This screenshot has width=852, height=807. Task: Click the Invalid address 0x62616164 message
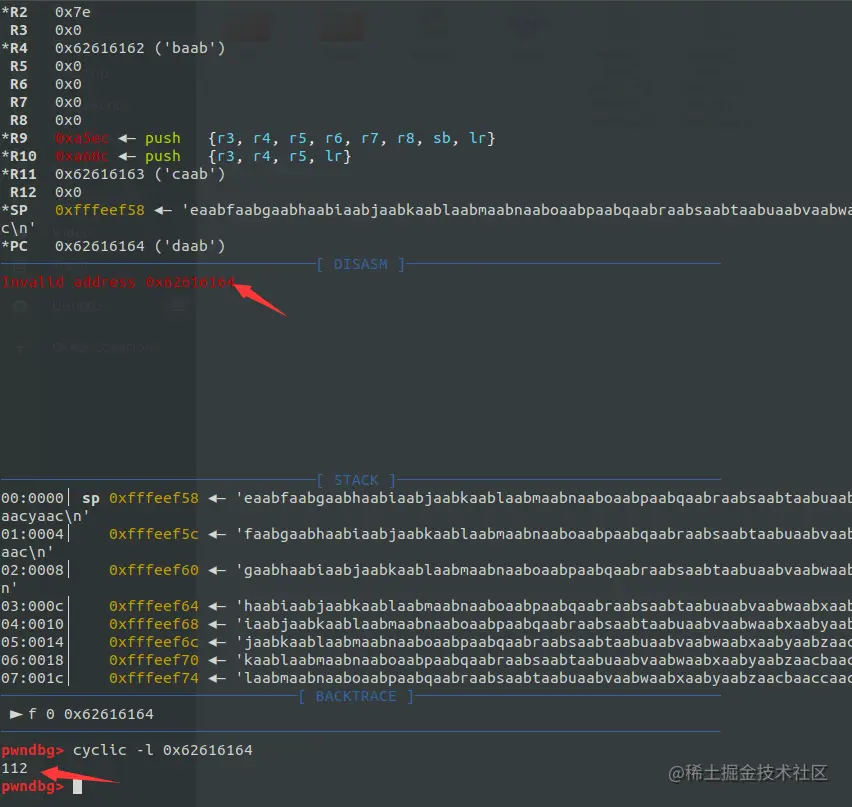pyautogui.click(x=118, y=282)
